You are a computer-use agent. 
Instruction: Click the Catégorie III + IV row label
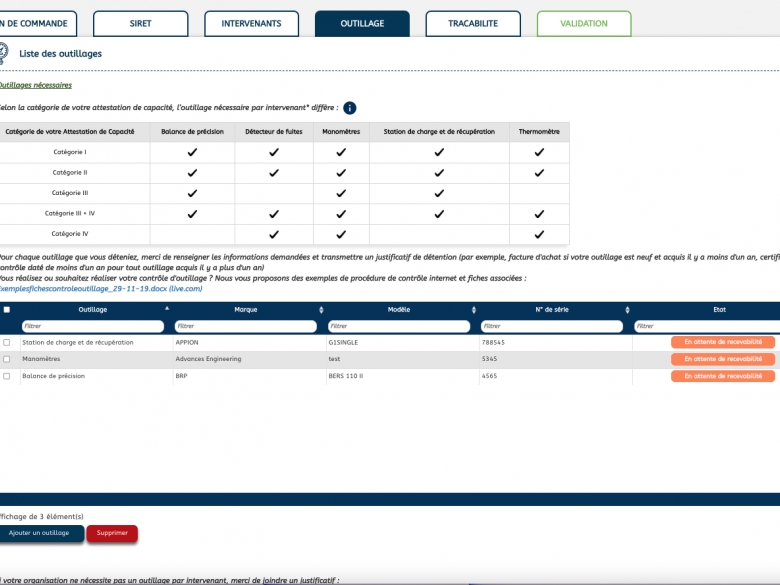point(70,213)
